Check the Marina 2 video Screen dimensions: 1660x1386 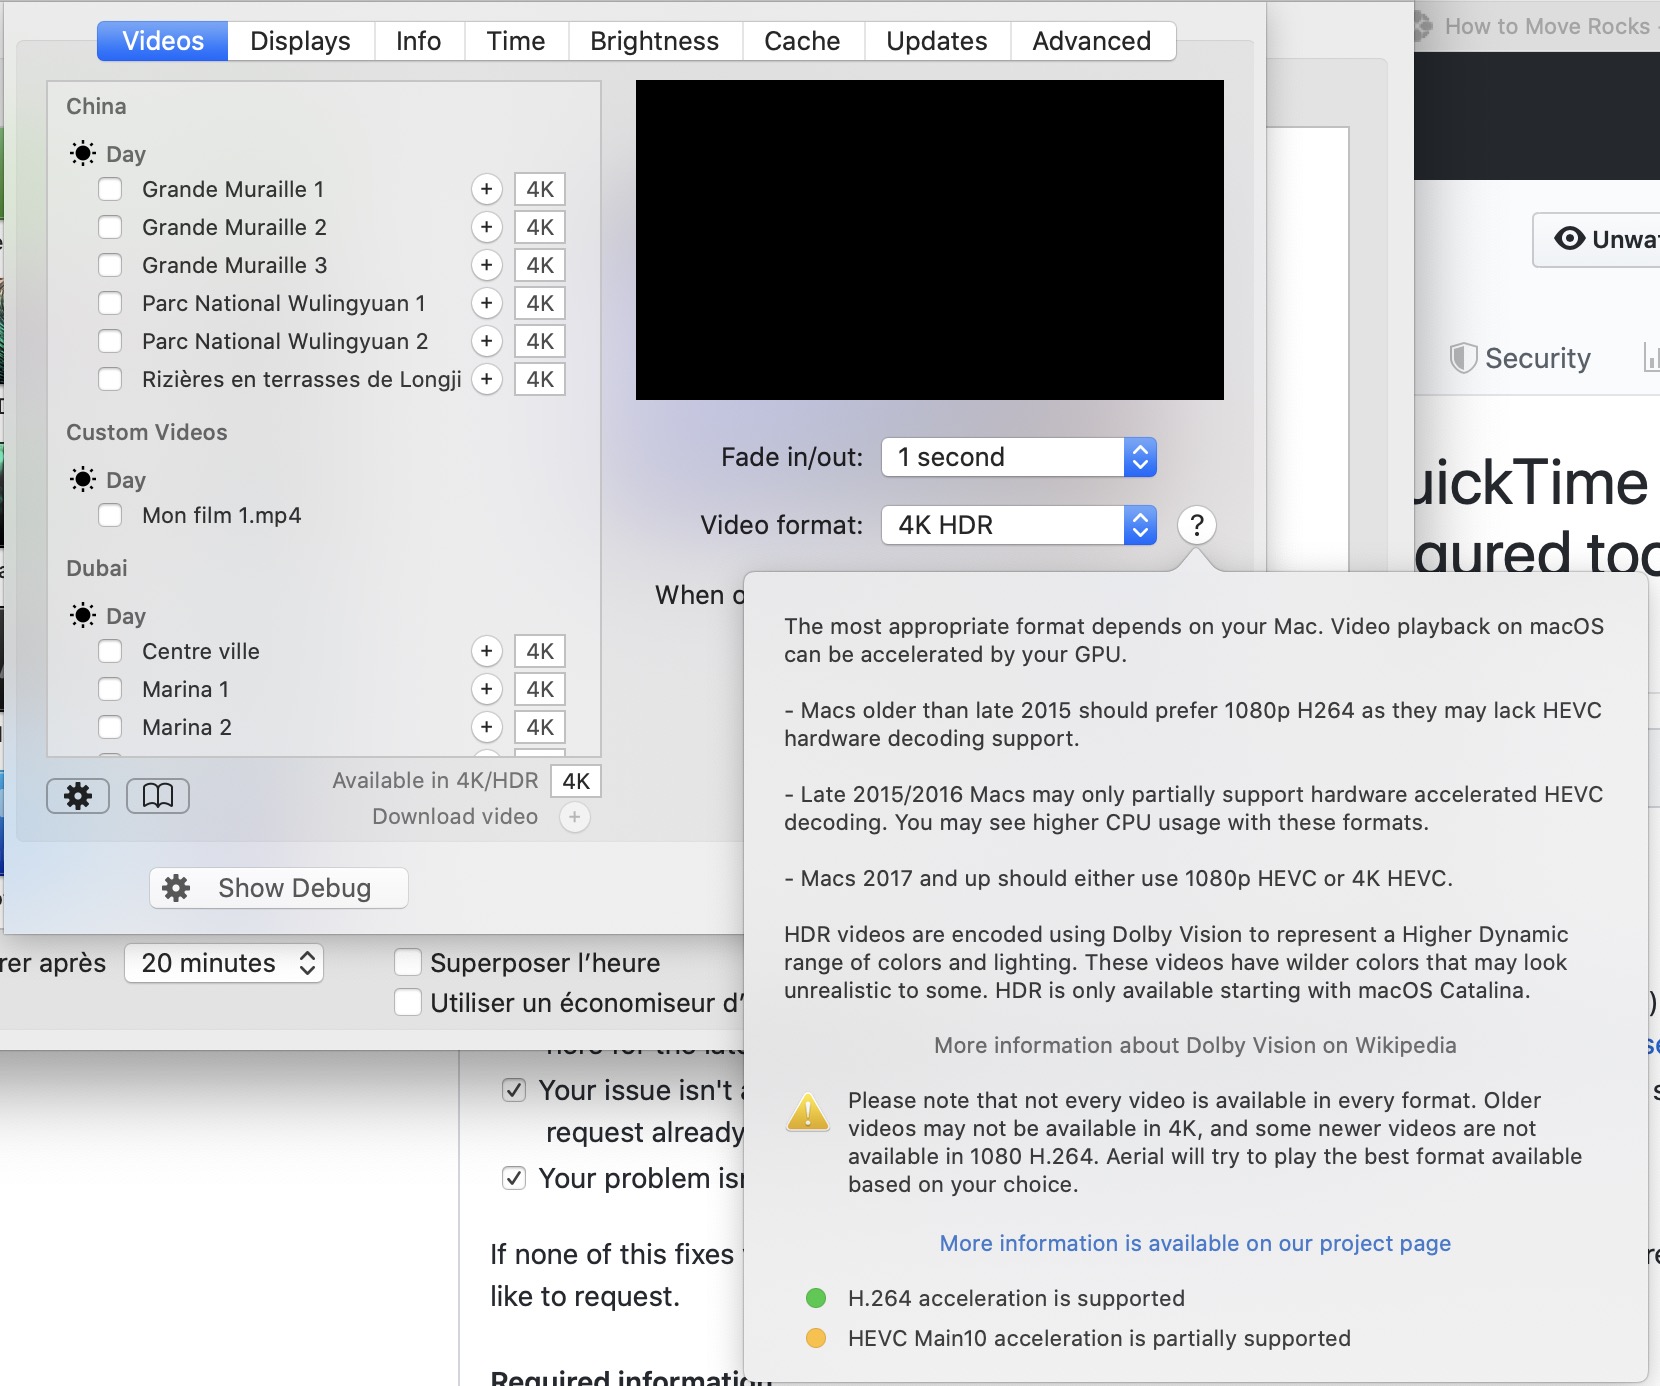pos(110,727)
